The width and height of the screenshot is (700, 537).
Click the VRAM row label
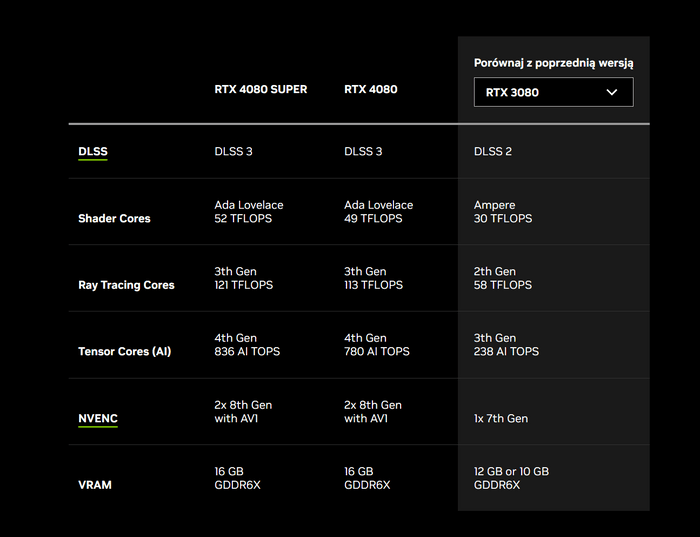tap(95, 485)
